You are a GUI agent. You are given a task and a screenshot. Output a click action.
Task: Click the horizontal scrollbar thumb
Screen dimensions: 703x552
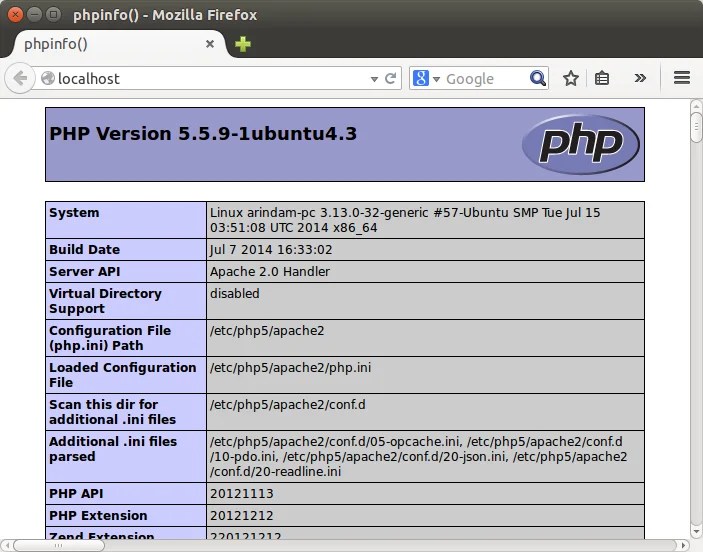click(59, 546)
